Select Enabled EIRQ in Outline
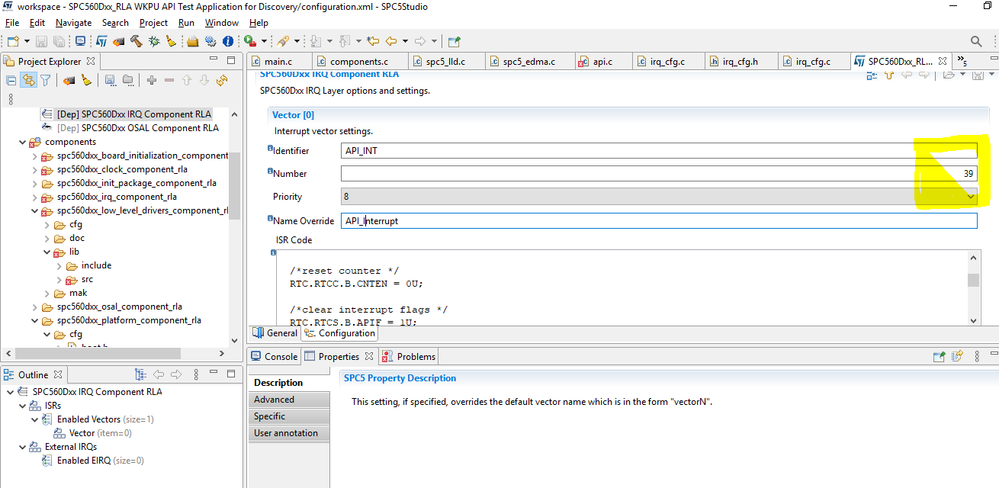Image resolution: width=999 pixels, height=488 pixels. pyautogui.click(x=93, y=460)
